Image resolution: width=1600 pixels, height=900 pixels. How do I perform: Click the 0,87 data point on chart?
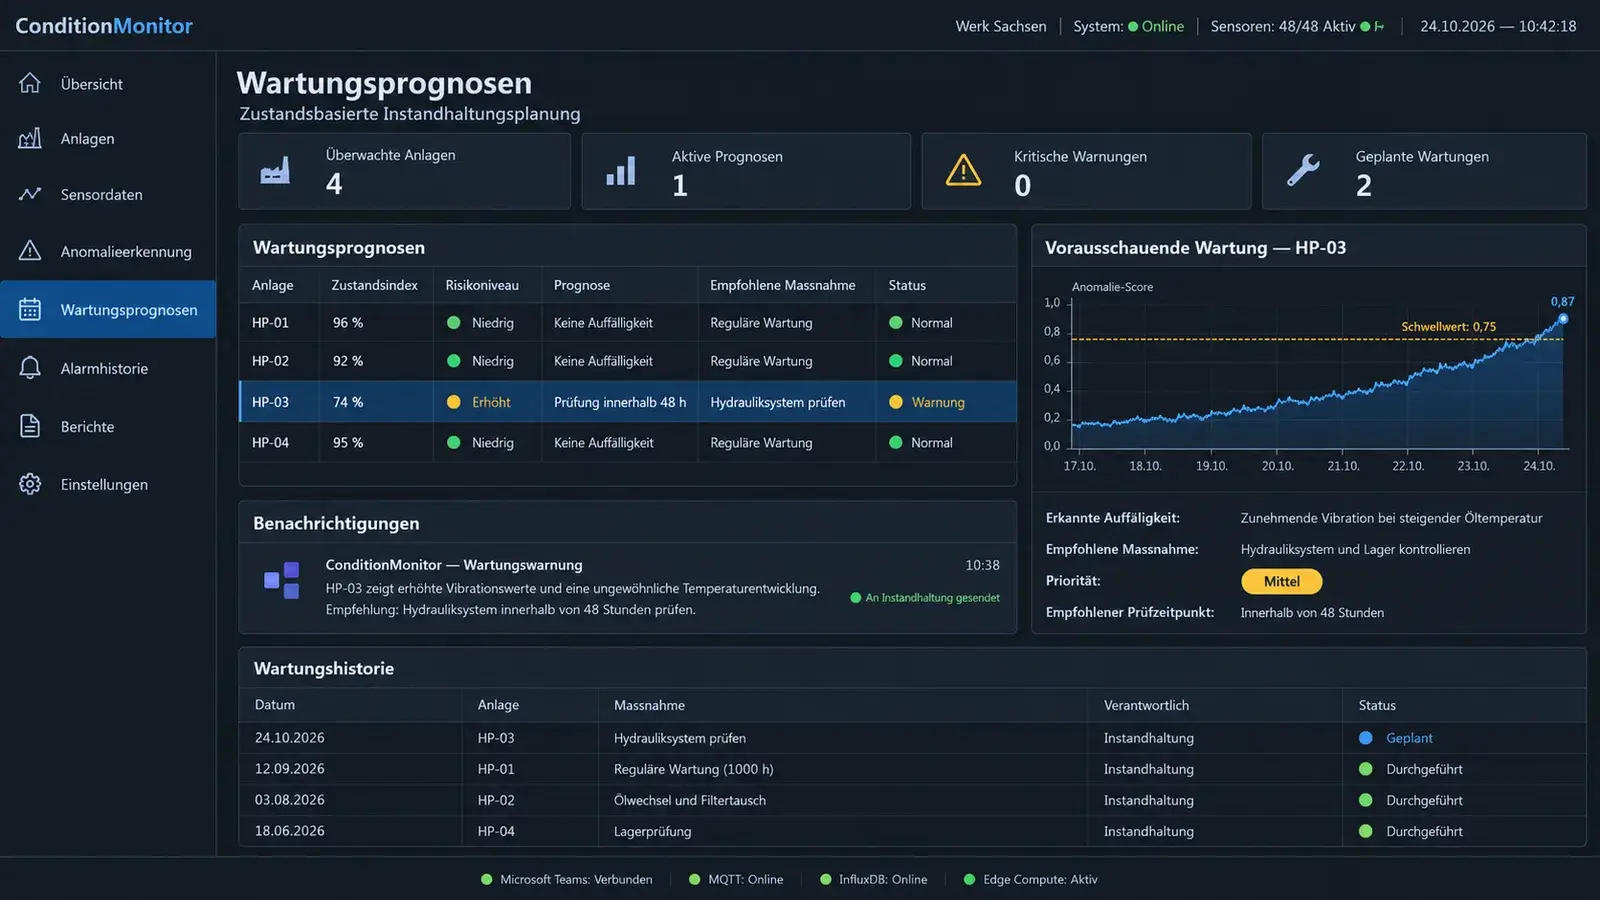(1563, 319)
